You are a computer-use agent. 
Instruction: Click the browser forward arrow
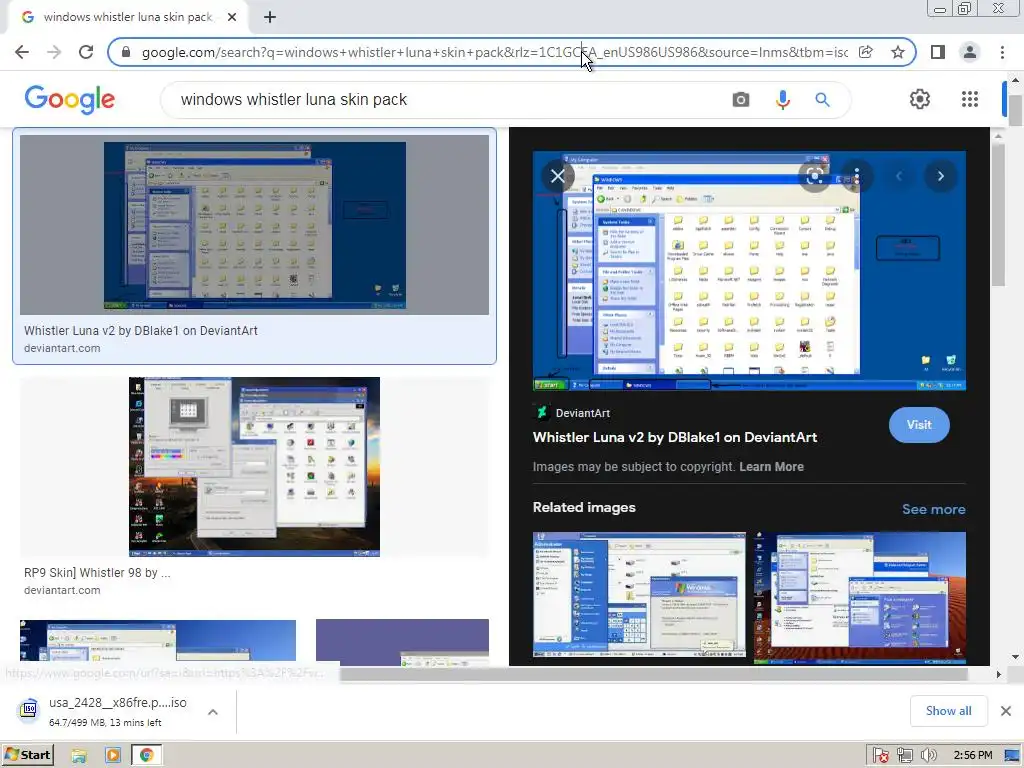tap(54, 52)
